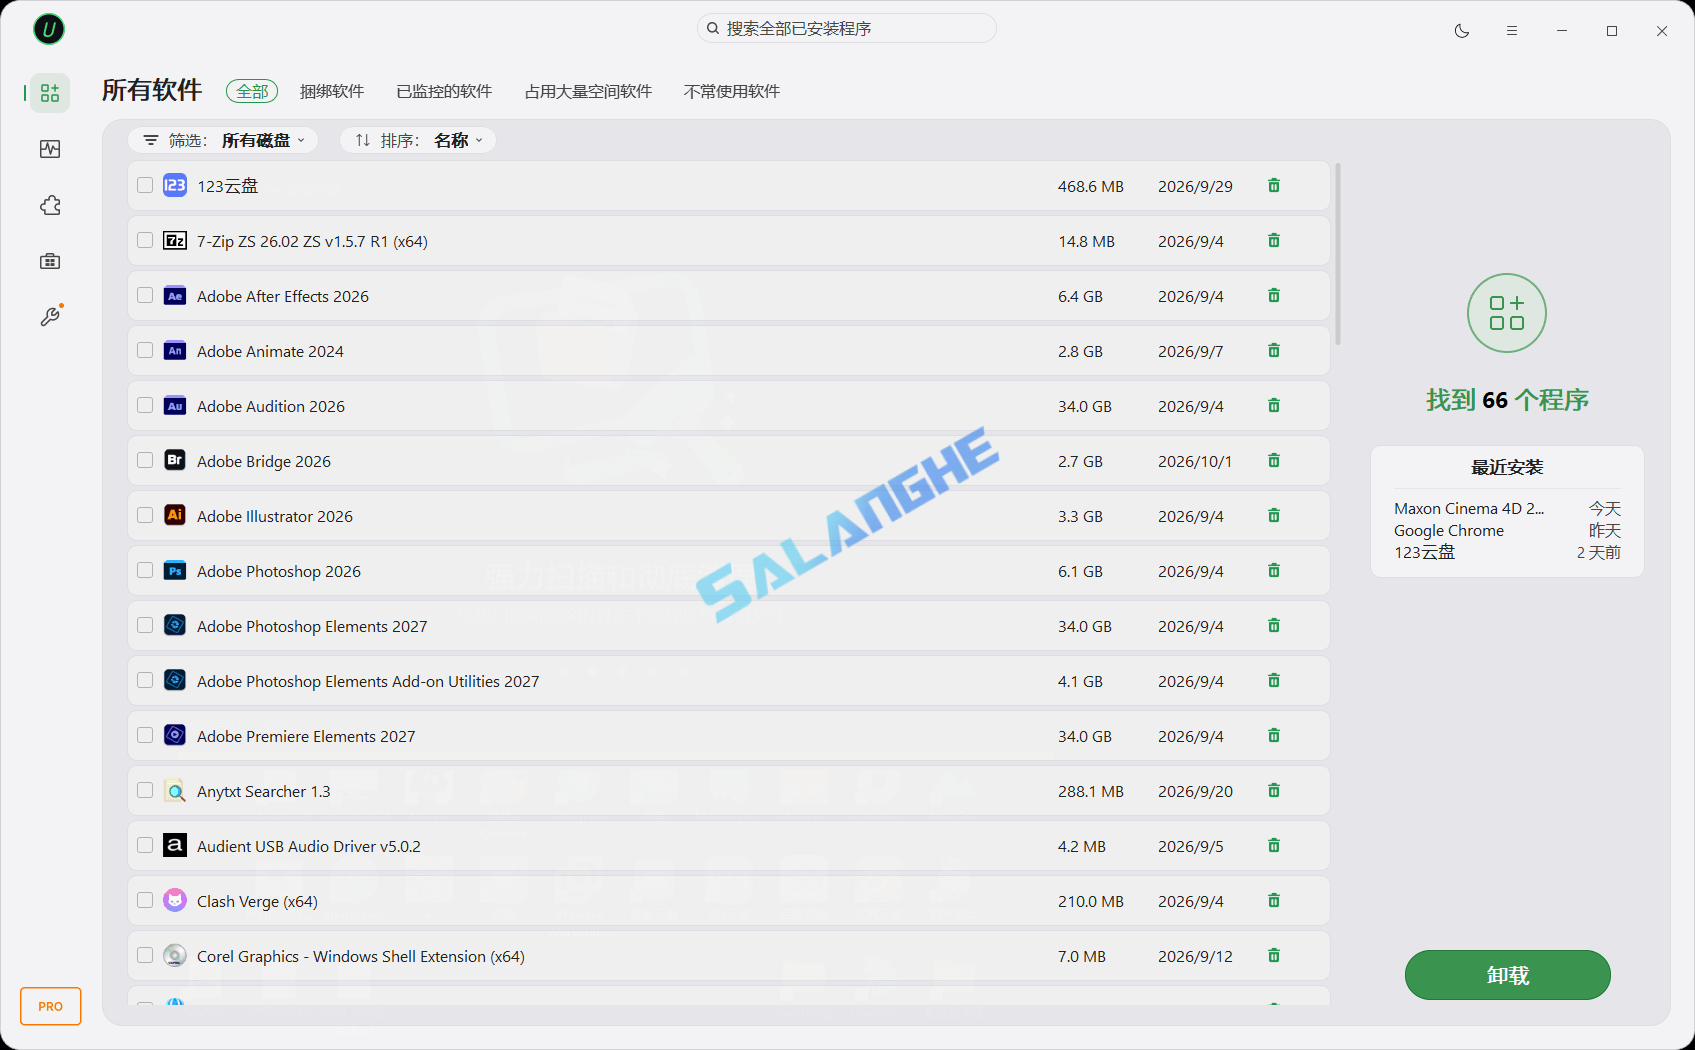Switch to 捆绑软件 tab
This screenshot has width=1695, height=1050.
(332, 91)
